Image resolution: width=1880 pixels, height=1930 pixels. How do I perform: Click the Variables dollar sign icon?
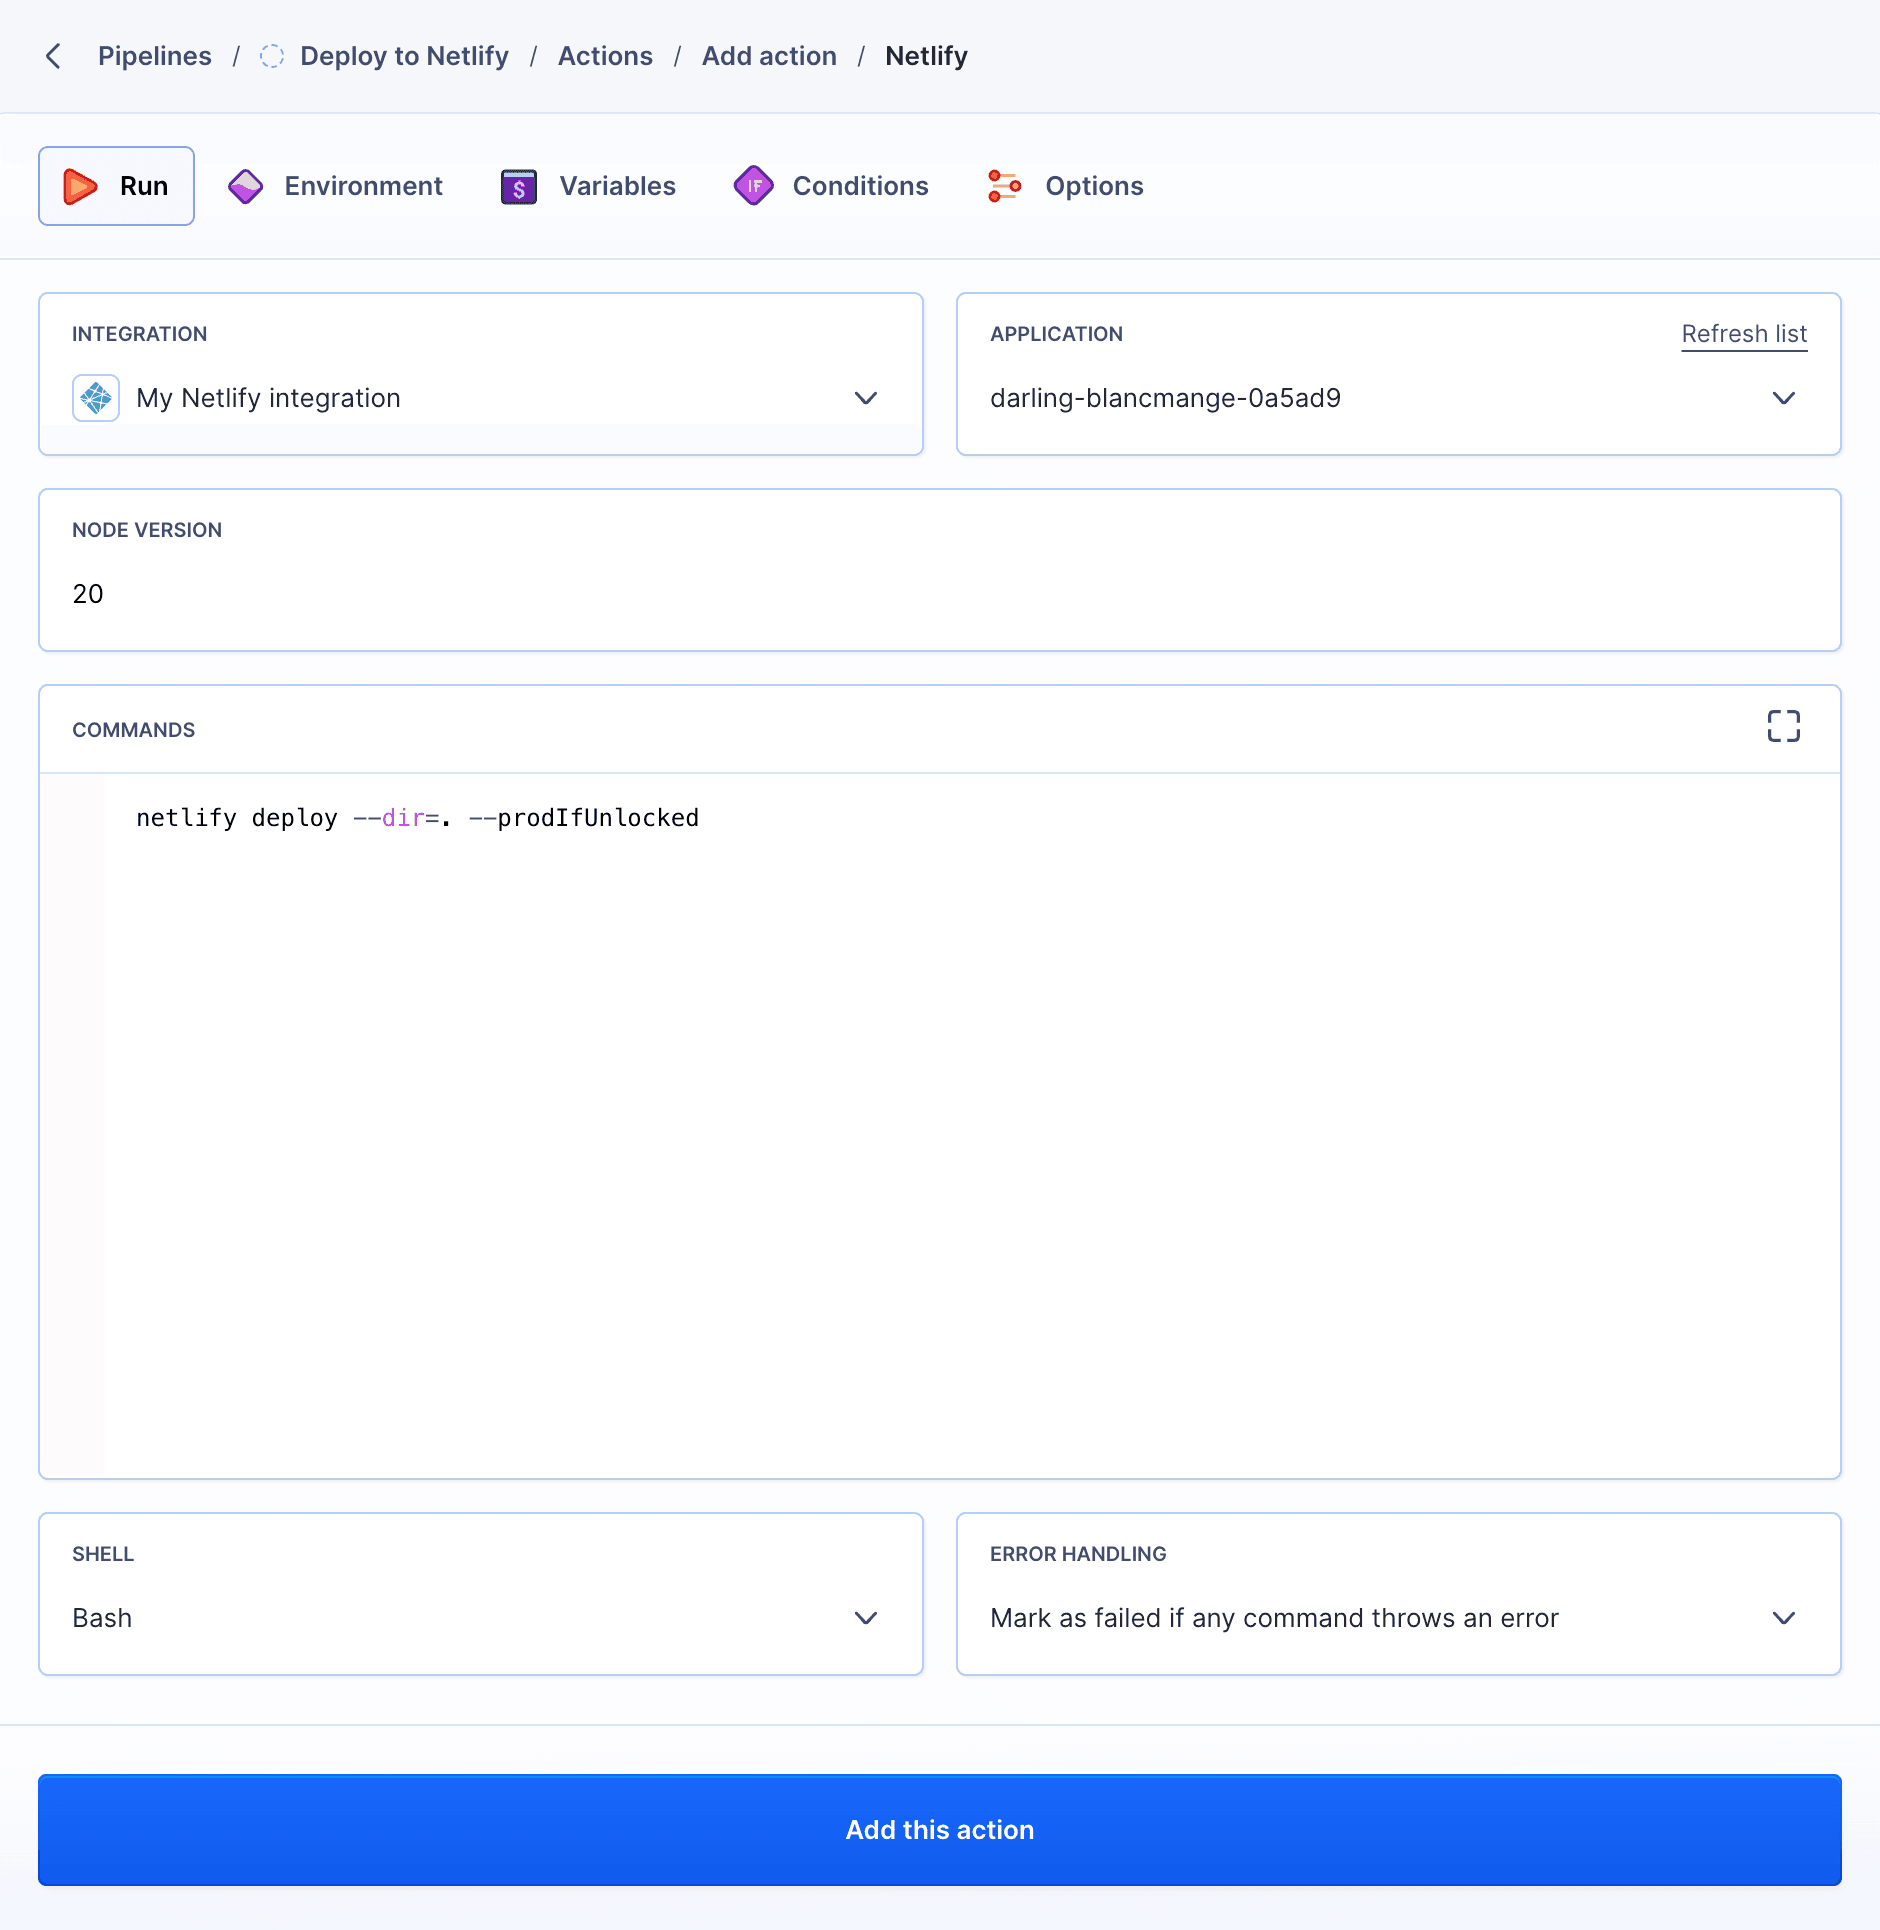tap(517, 185)
